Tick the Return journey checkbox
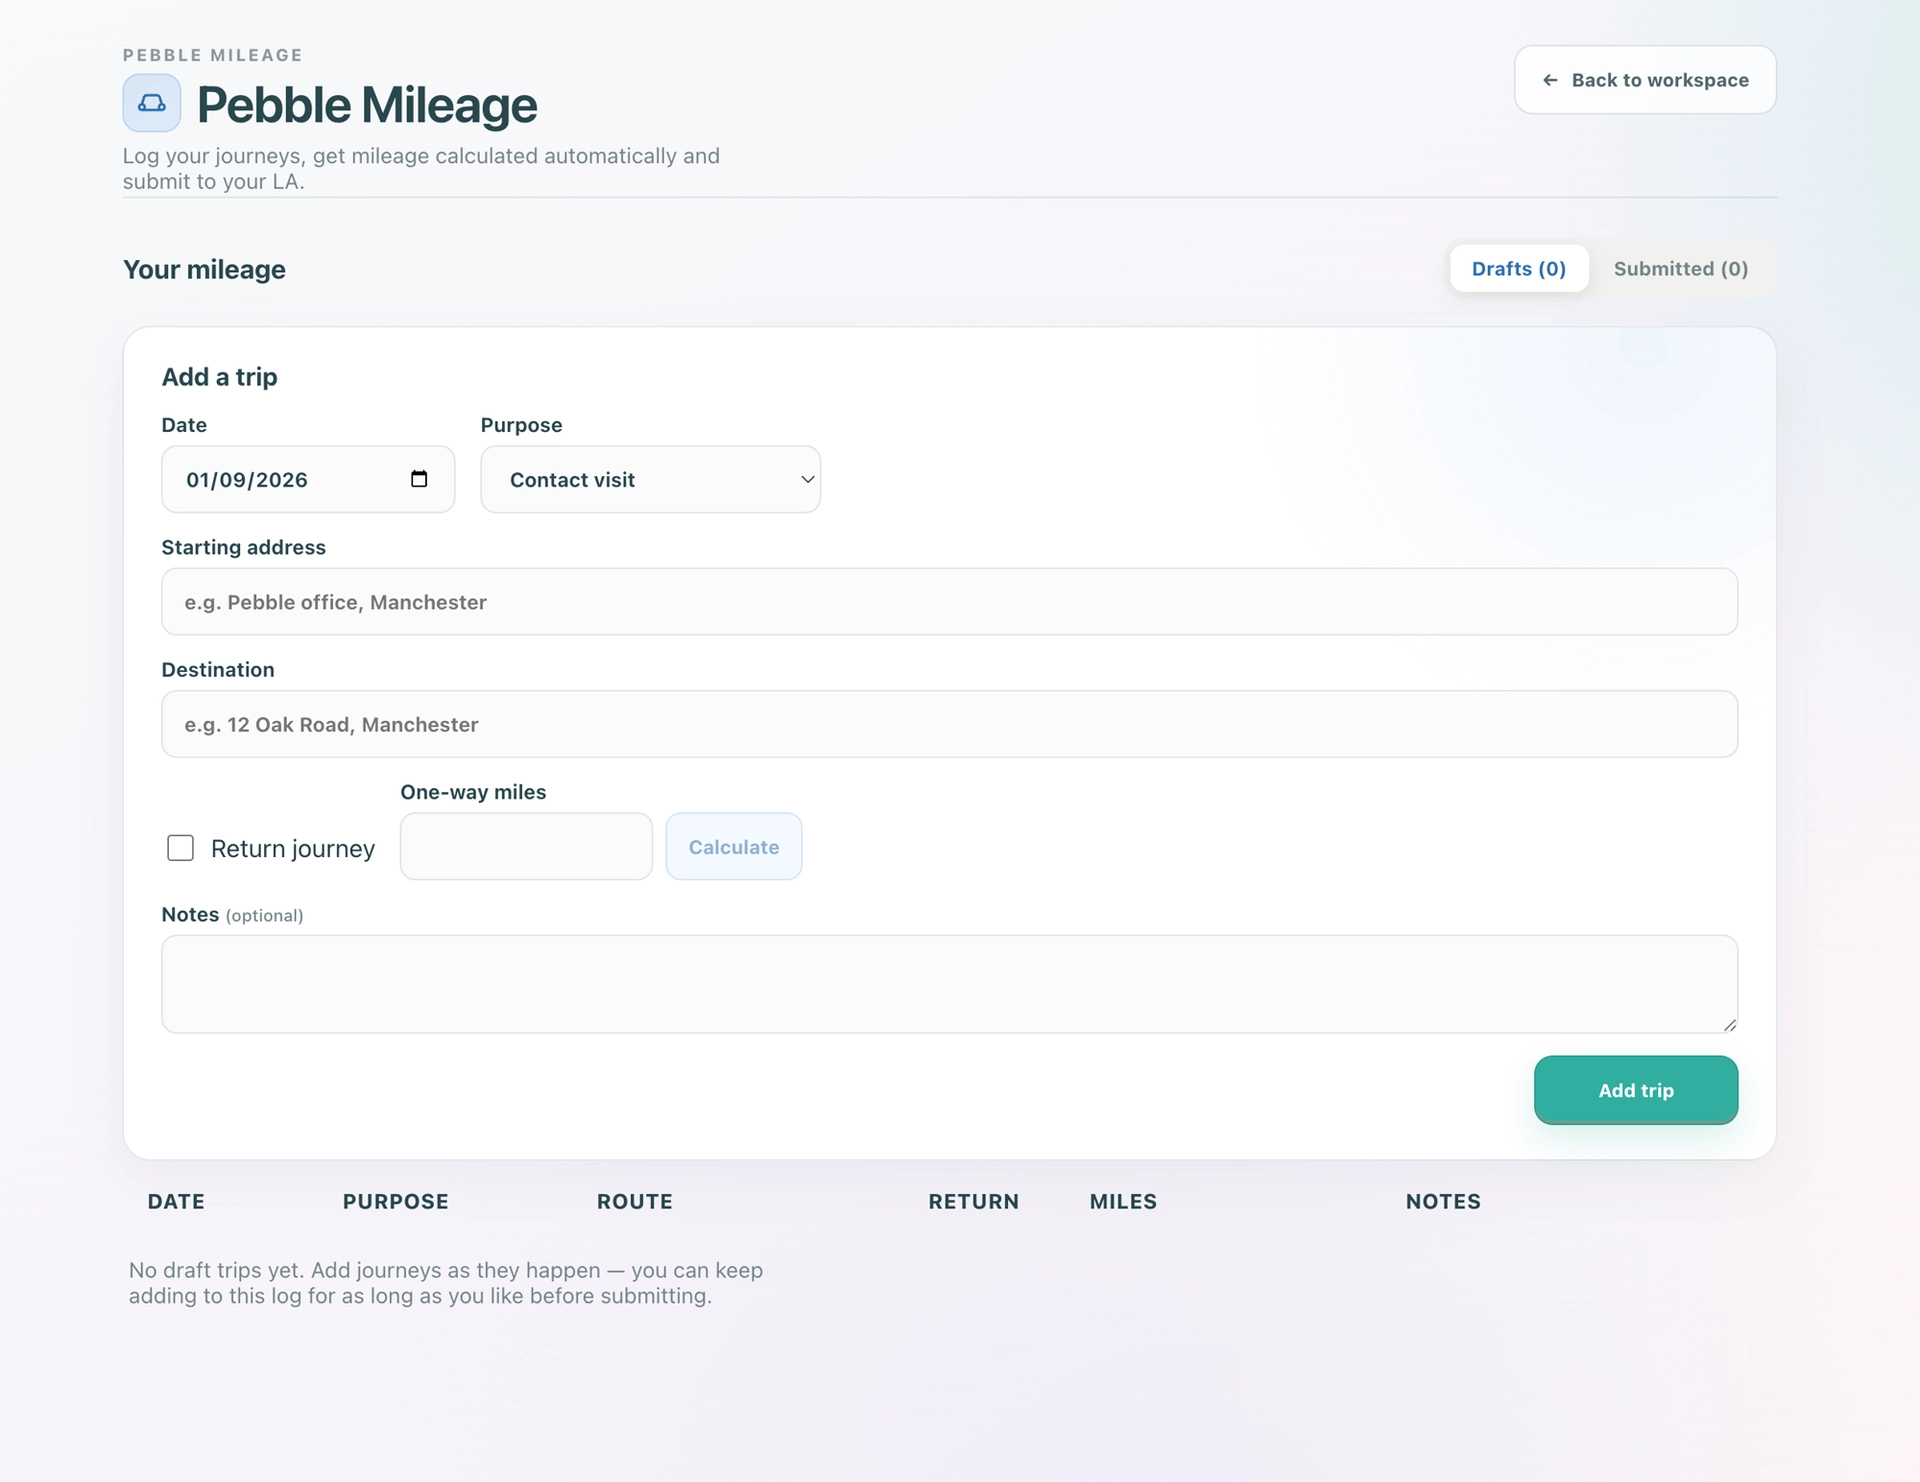 [180, 848]
